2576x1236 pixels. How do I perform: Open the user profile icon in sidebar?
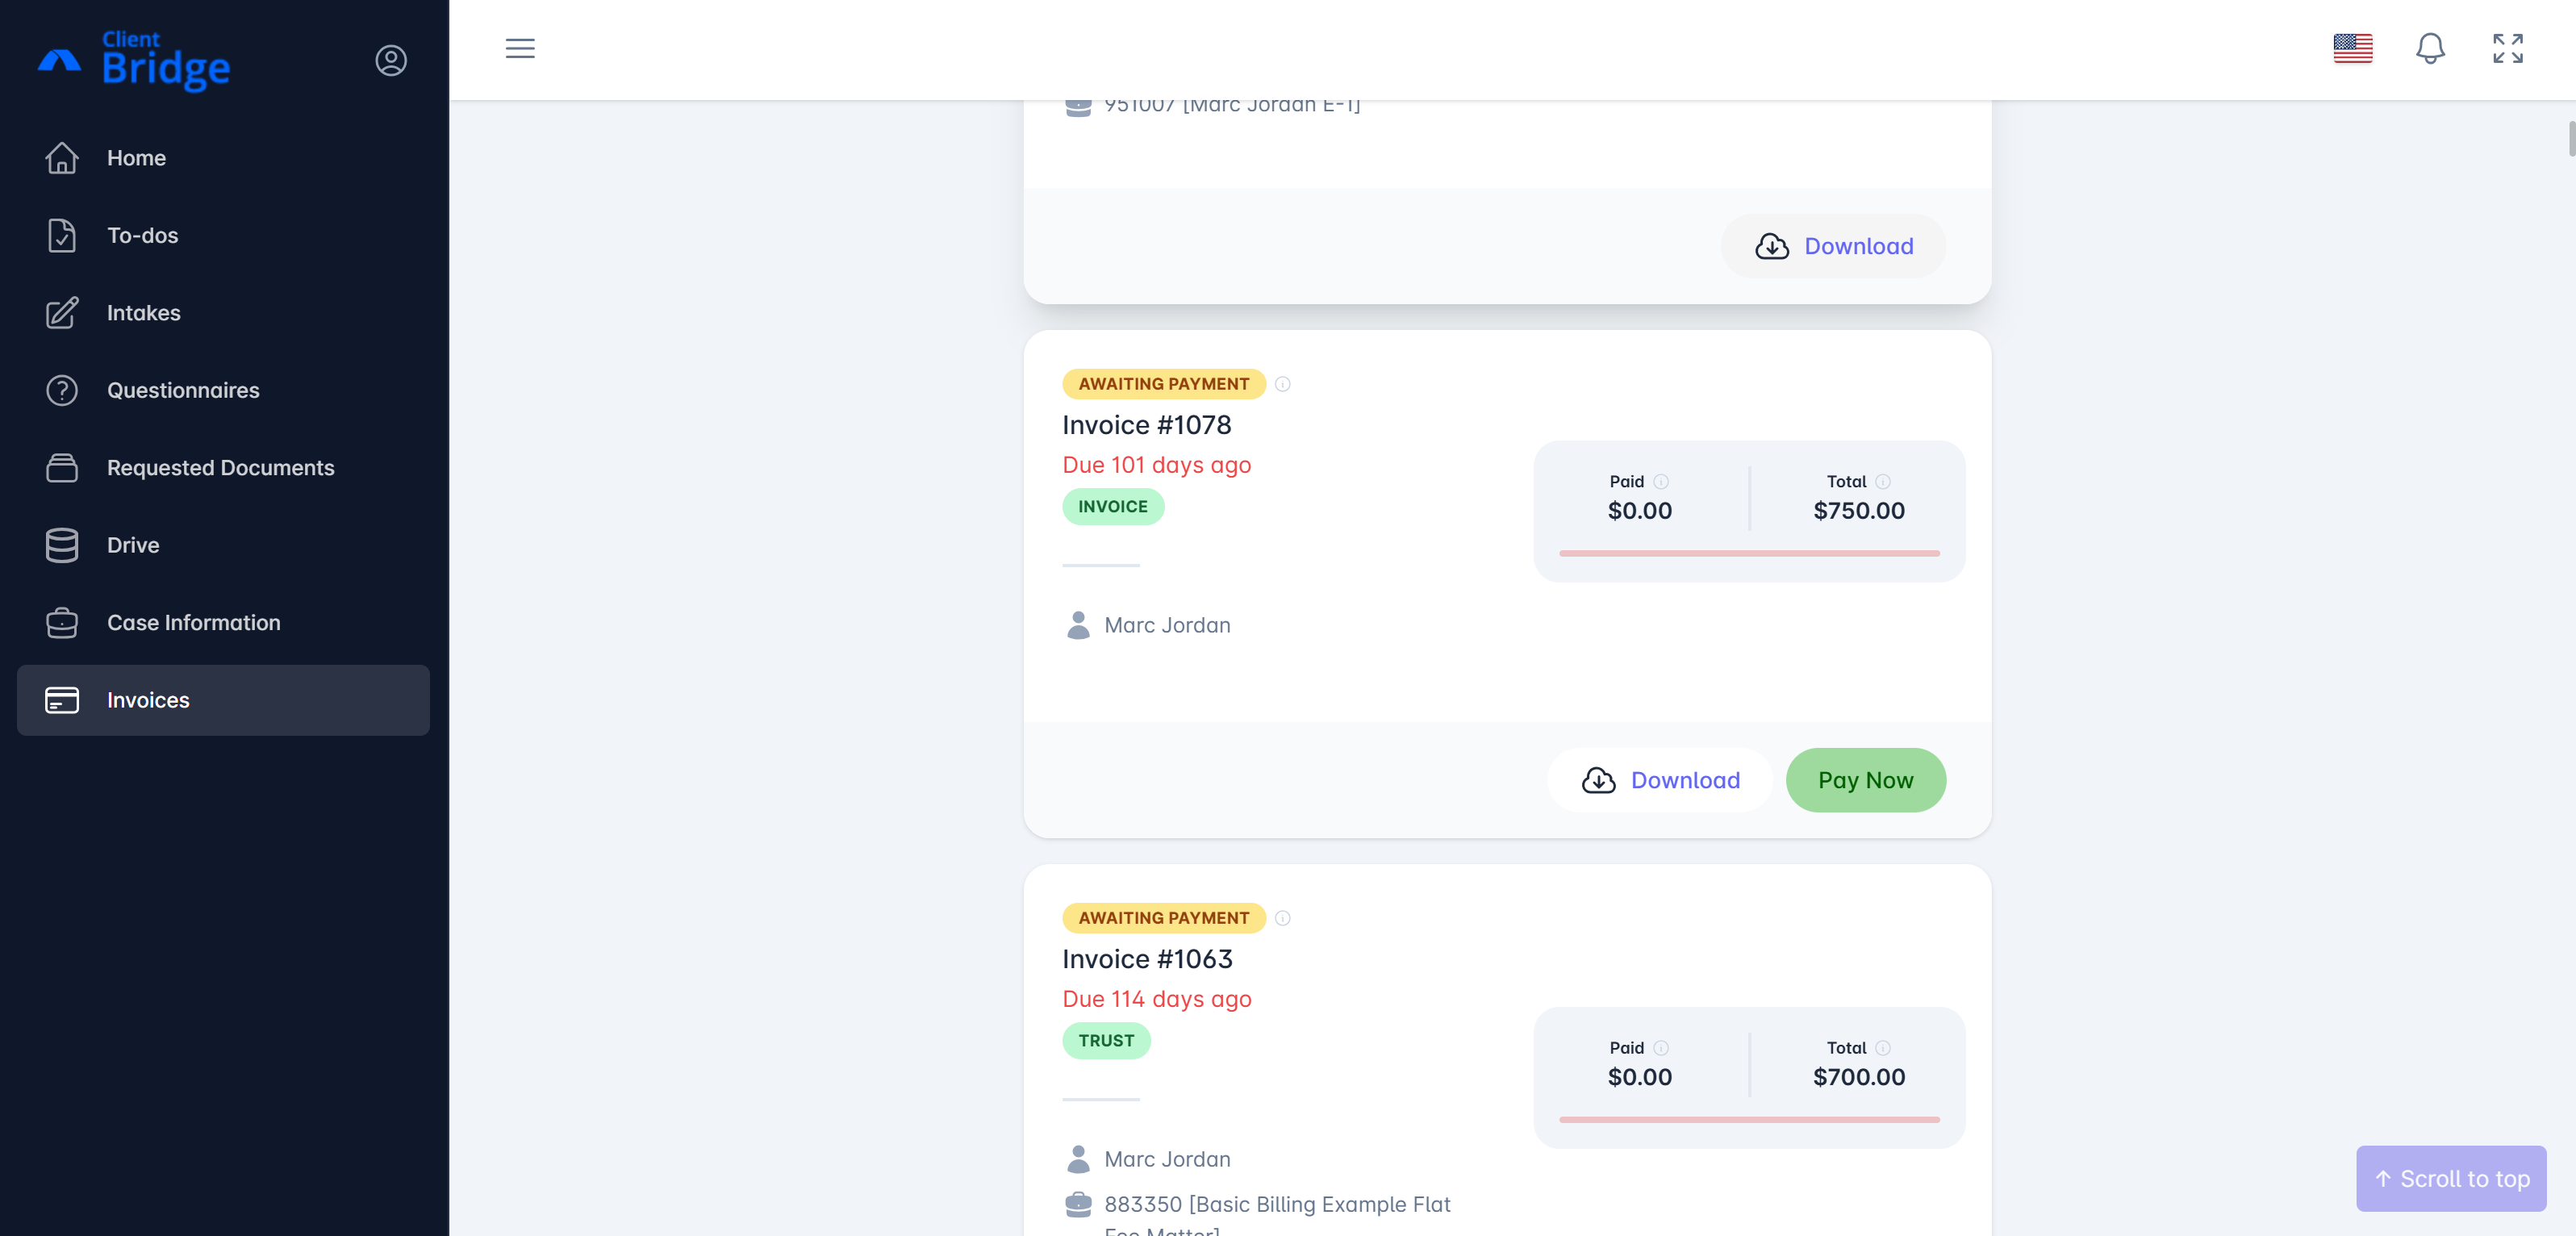point(391,61)
